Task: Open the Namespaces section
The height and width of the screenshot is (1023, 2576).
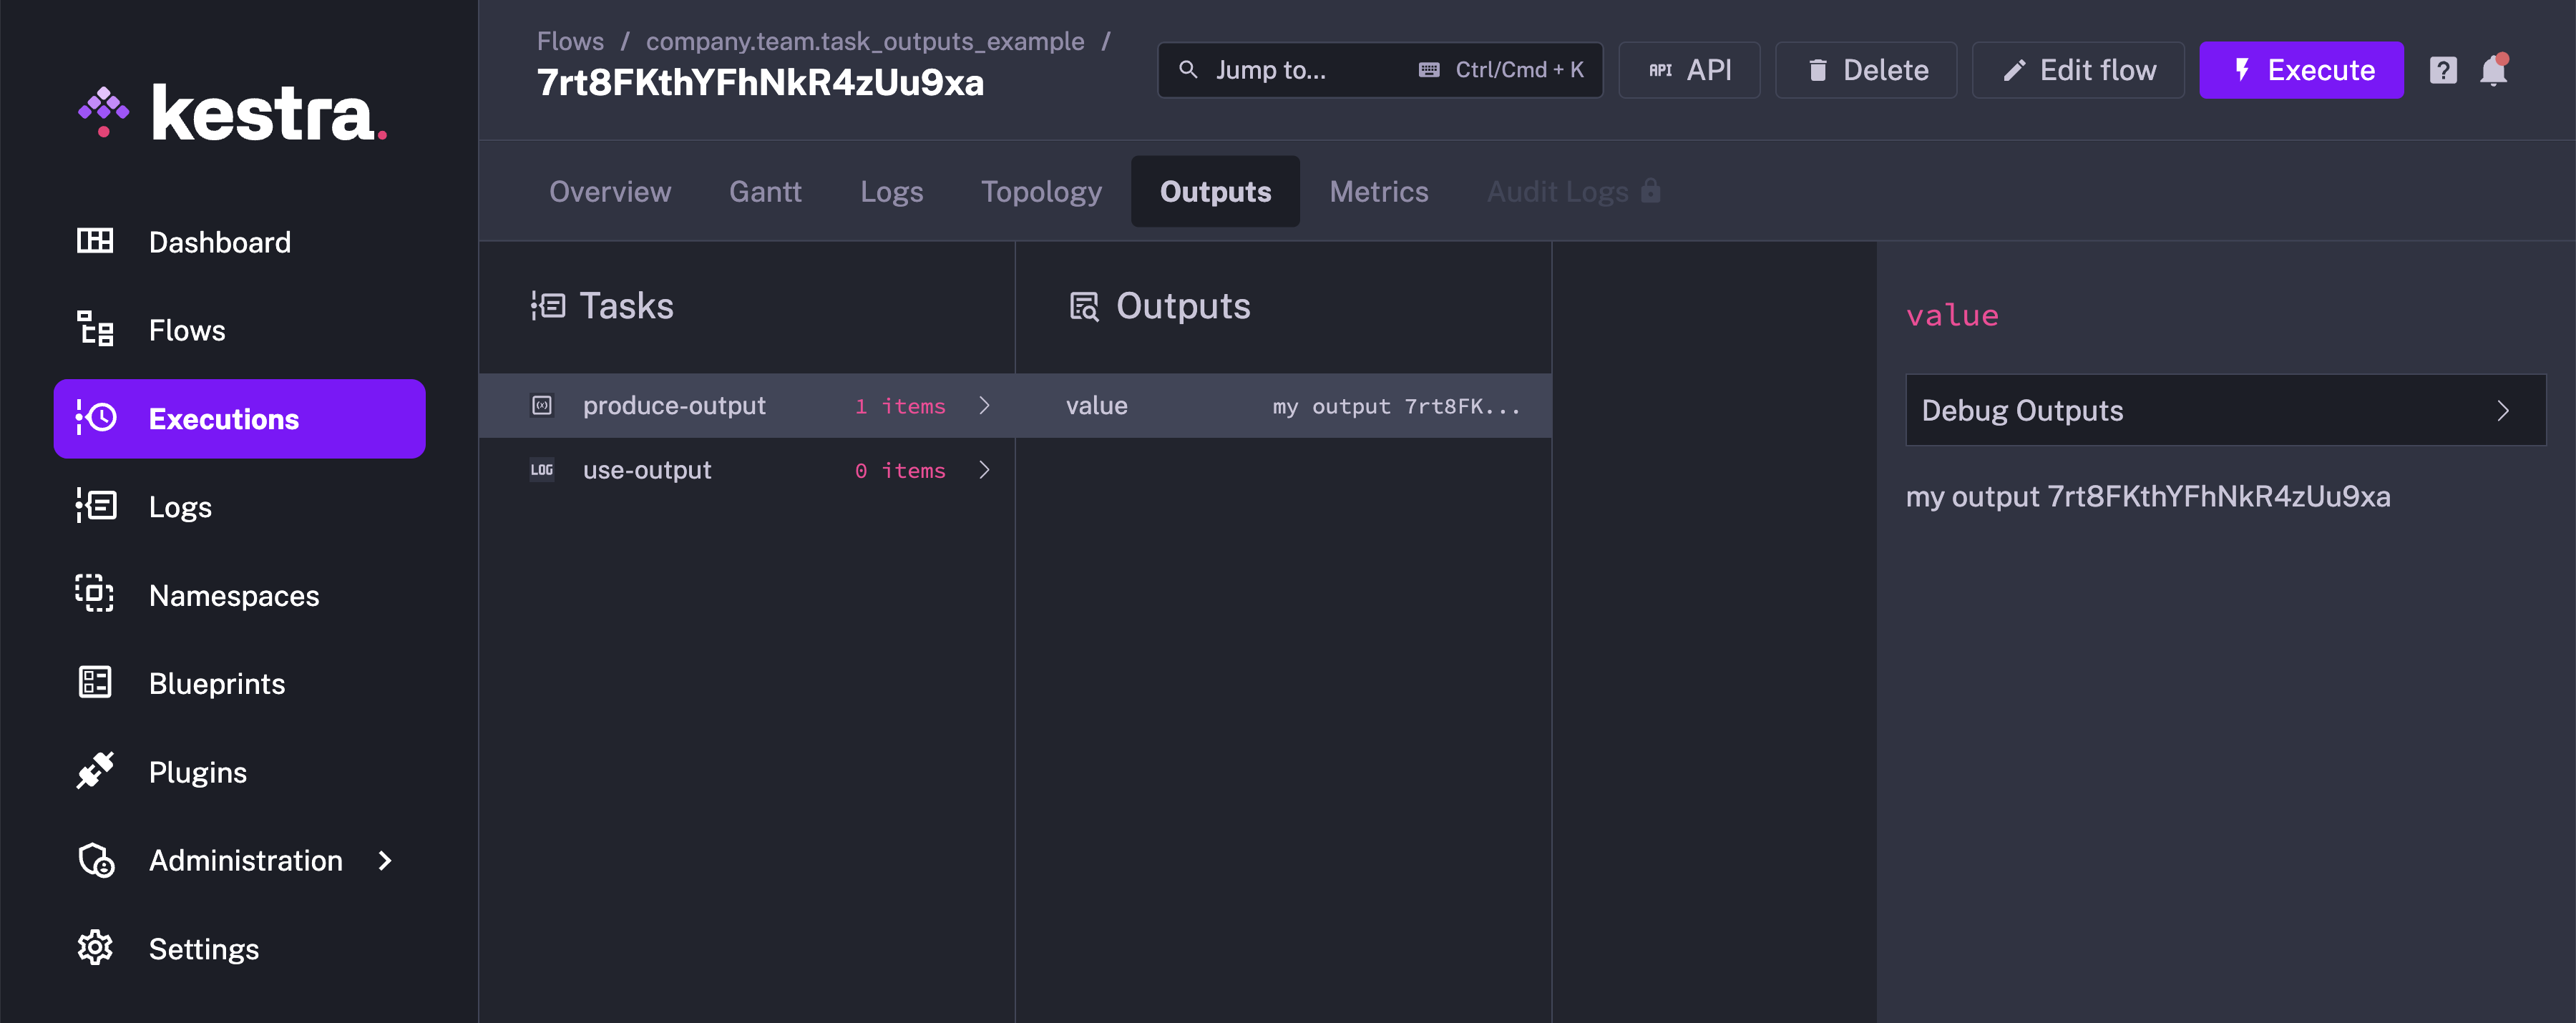Action: (233, 595)
